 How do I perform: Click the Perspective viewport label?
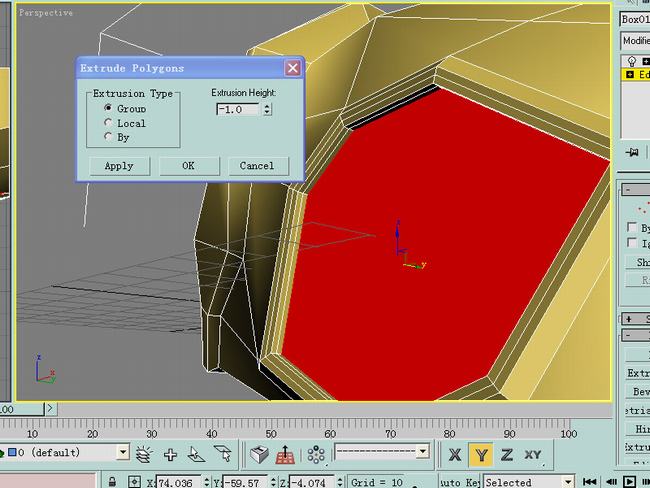[46, 13]
